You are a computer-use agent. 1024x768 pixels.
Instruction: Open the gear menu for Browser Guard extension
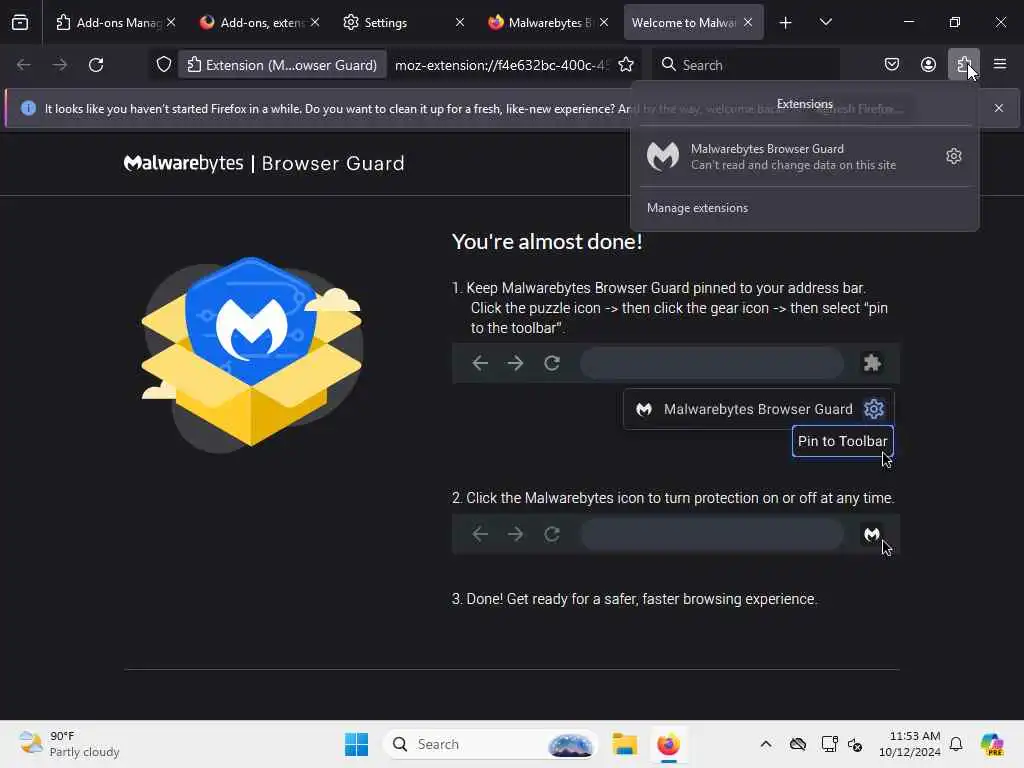click(953, 156)
